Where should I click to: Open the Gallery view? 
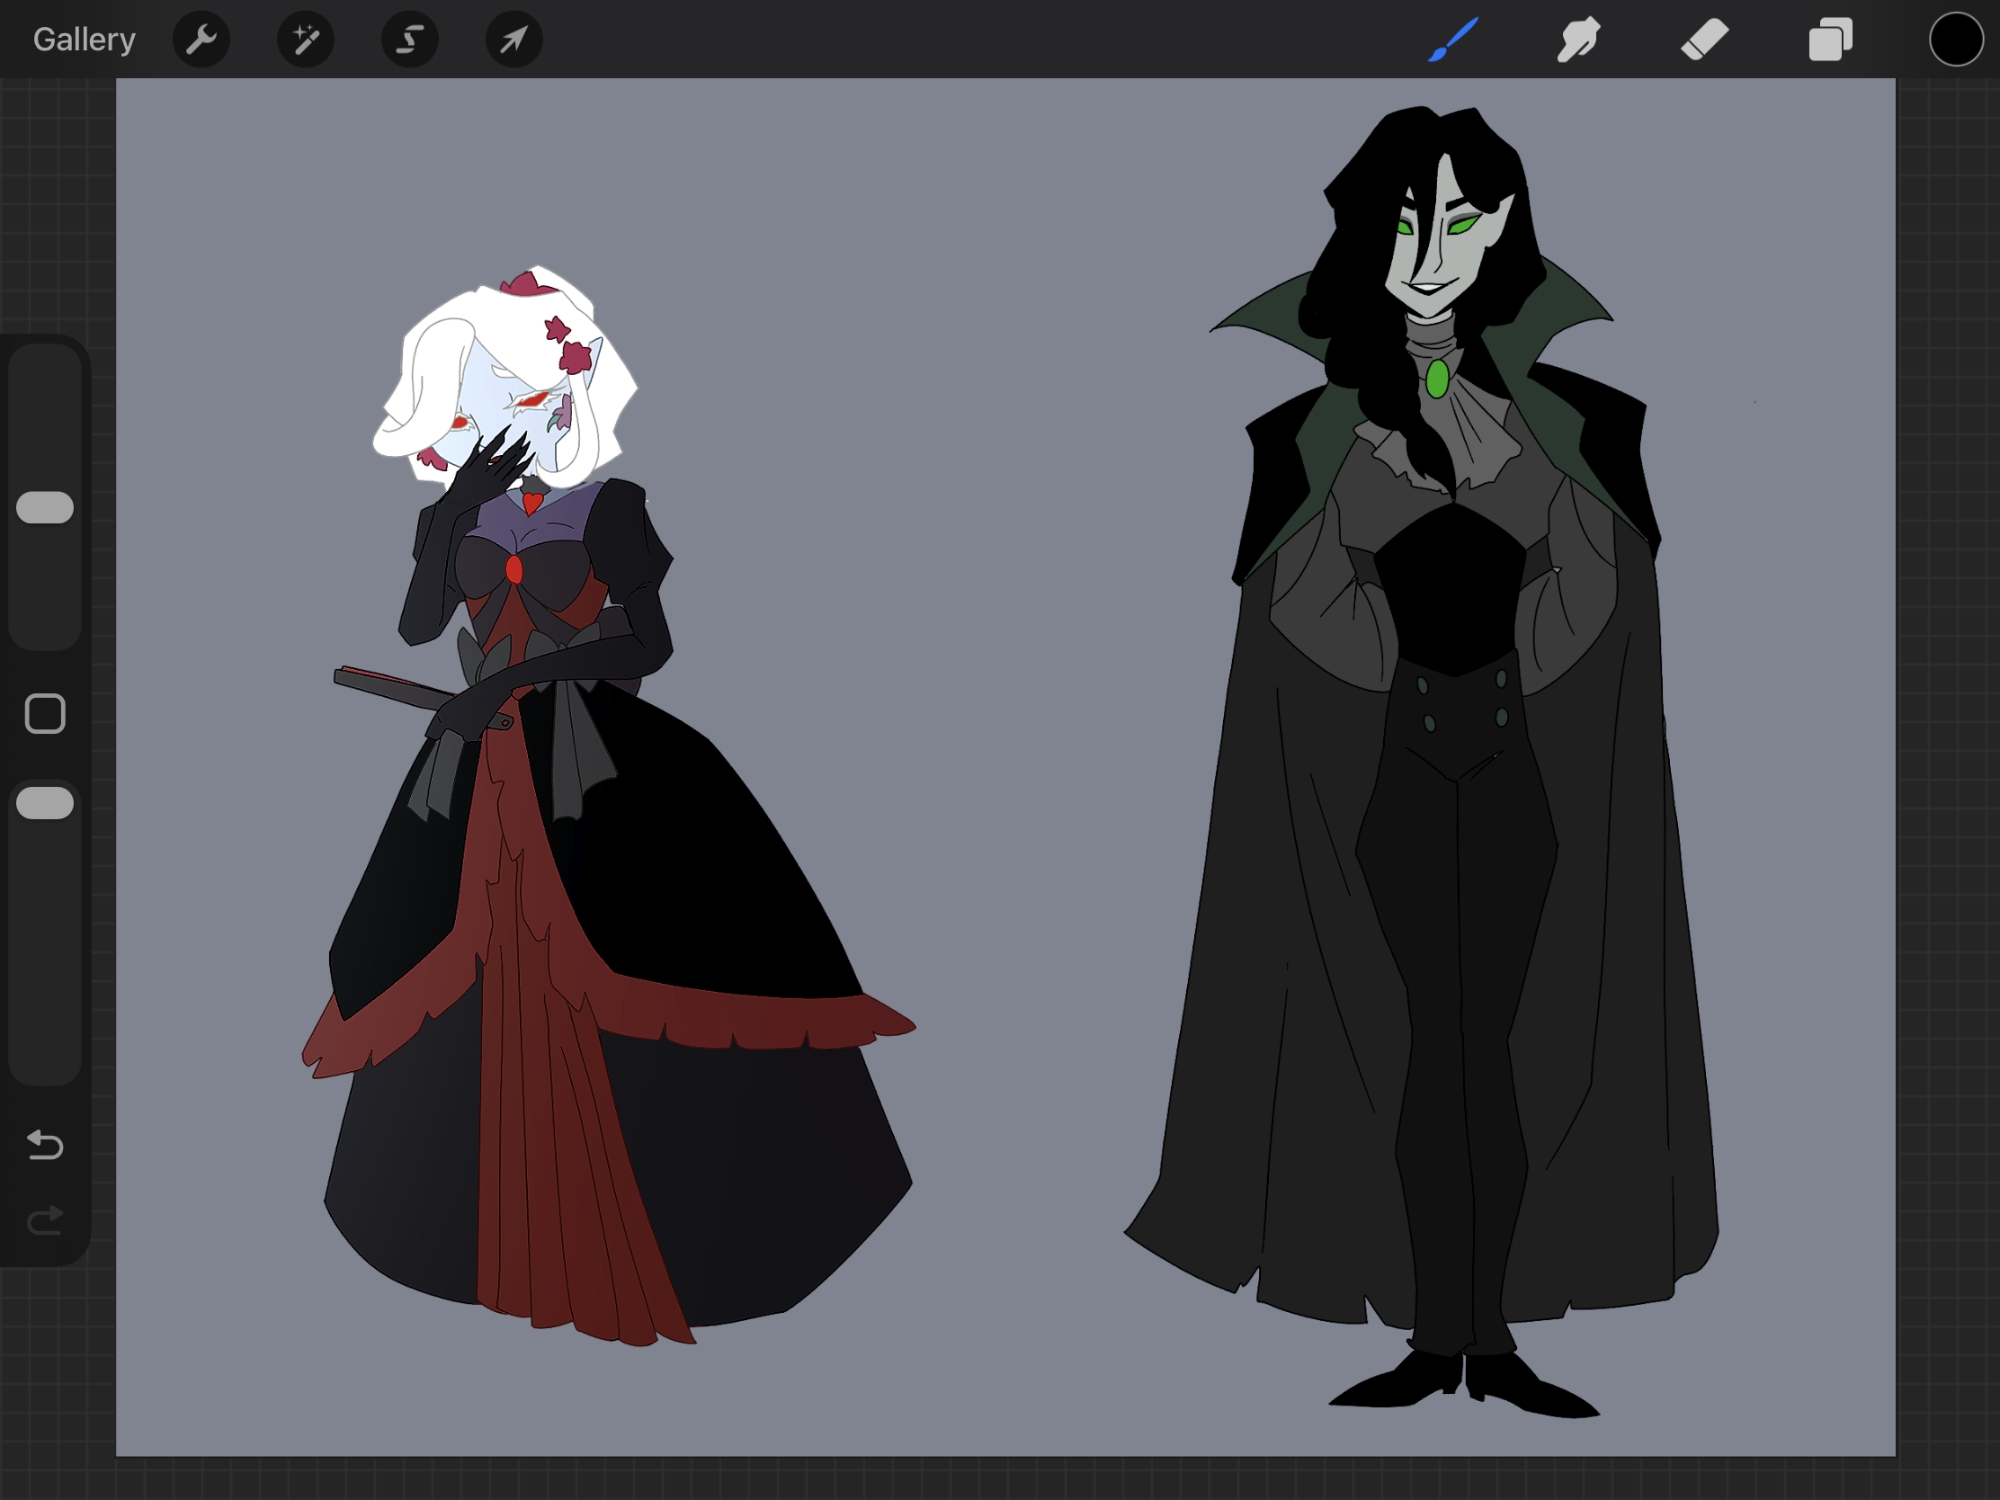click(x=84, y=40)
